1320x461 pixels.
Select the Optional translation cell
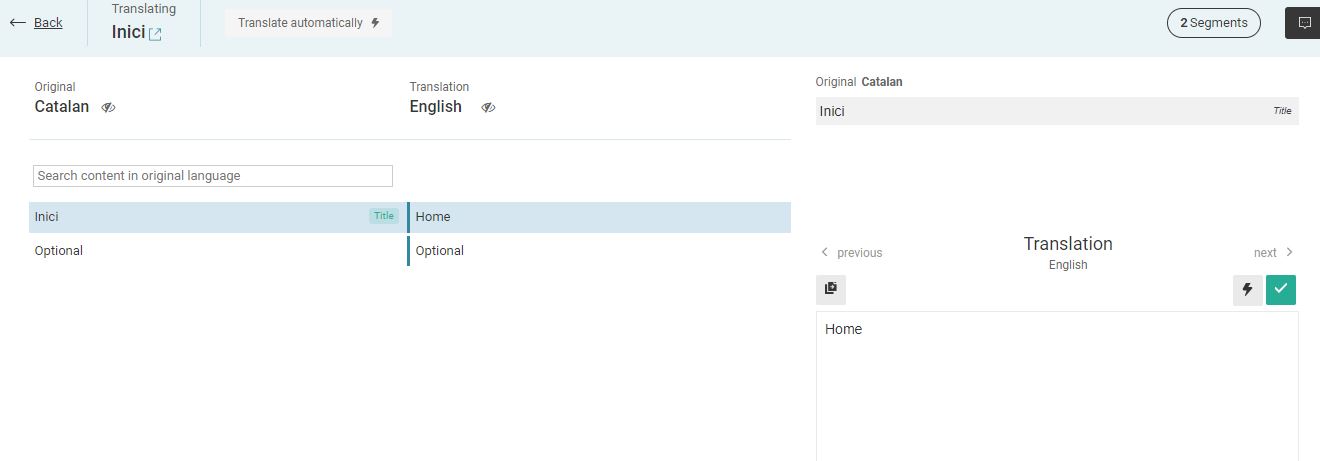[x=600, y=251]
